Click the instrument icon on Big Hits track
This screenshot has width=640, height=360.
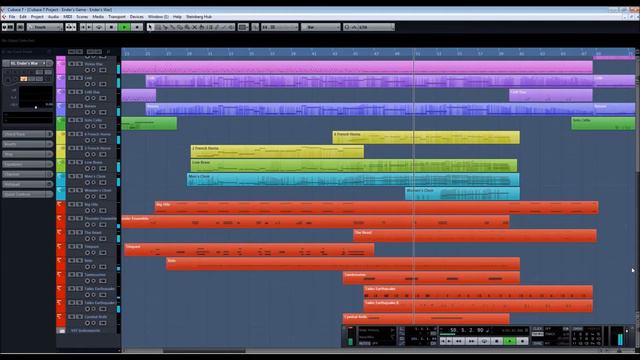tap(61, 204)
